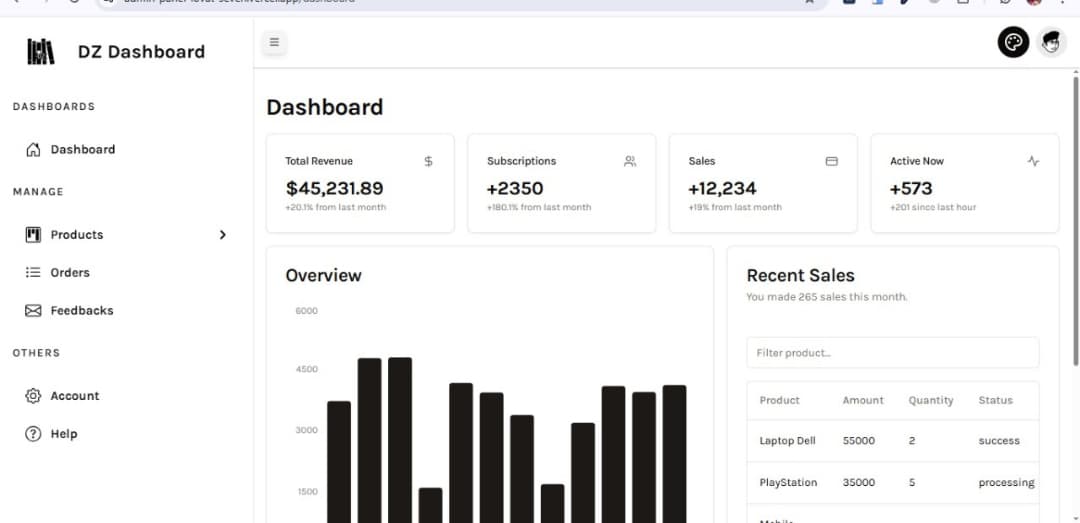Viewport: 1080px width, 523px height.
Task: Click the Products kanban icon
Action: point(33,235)
